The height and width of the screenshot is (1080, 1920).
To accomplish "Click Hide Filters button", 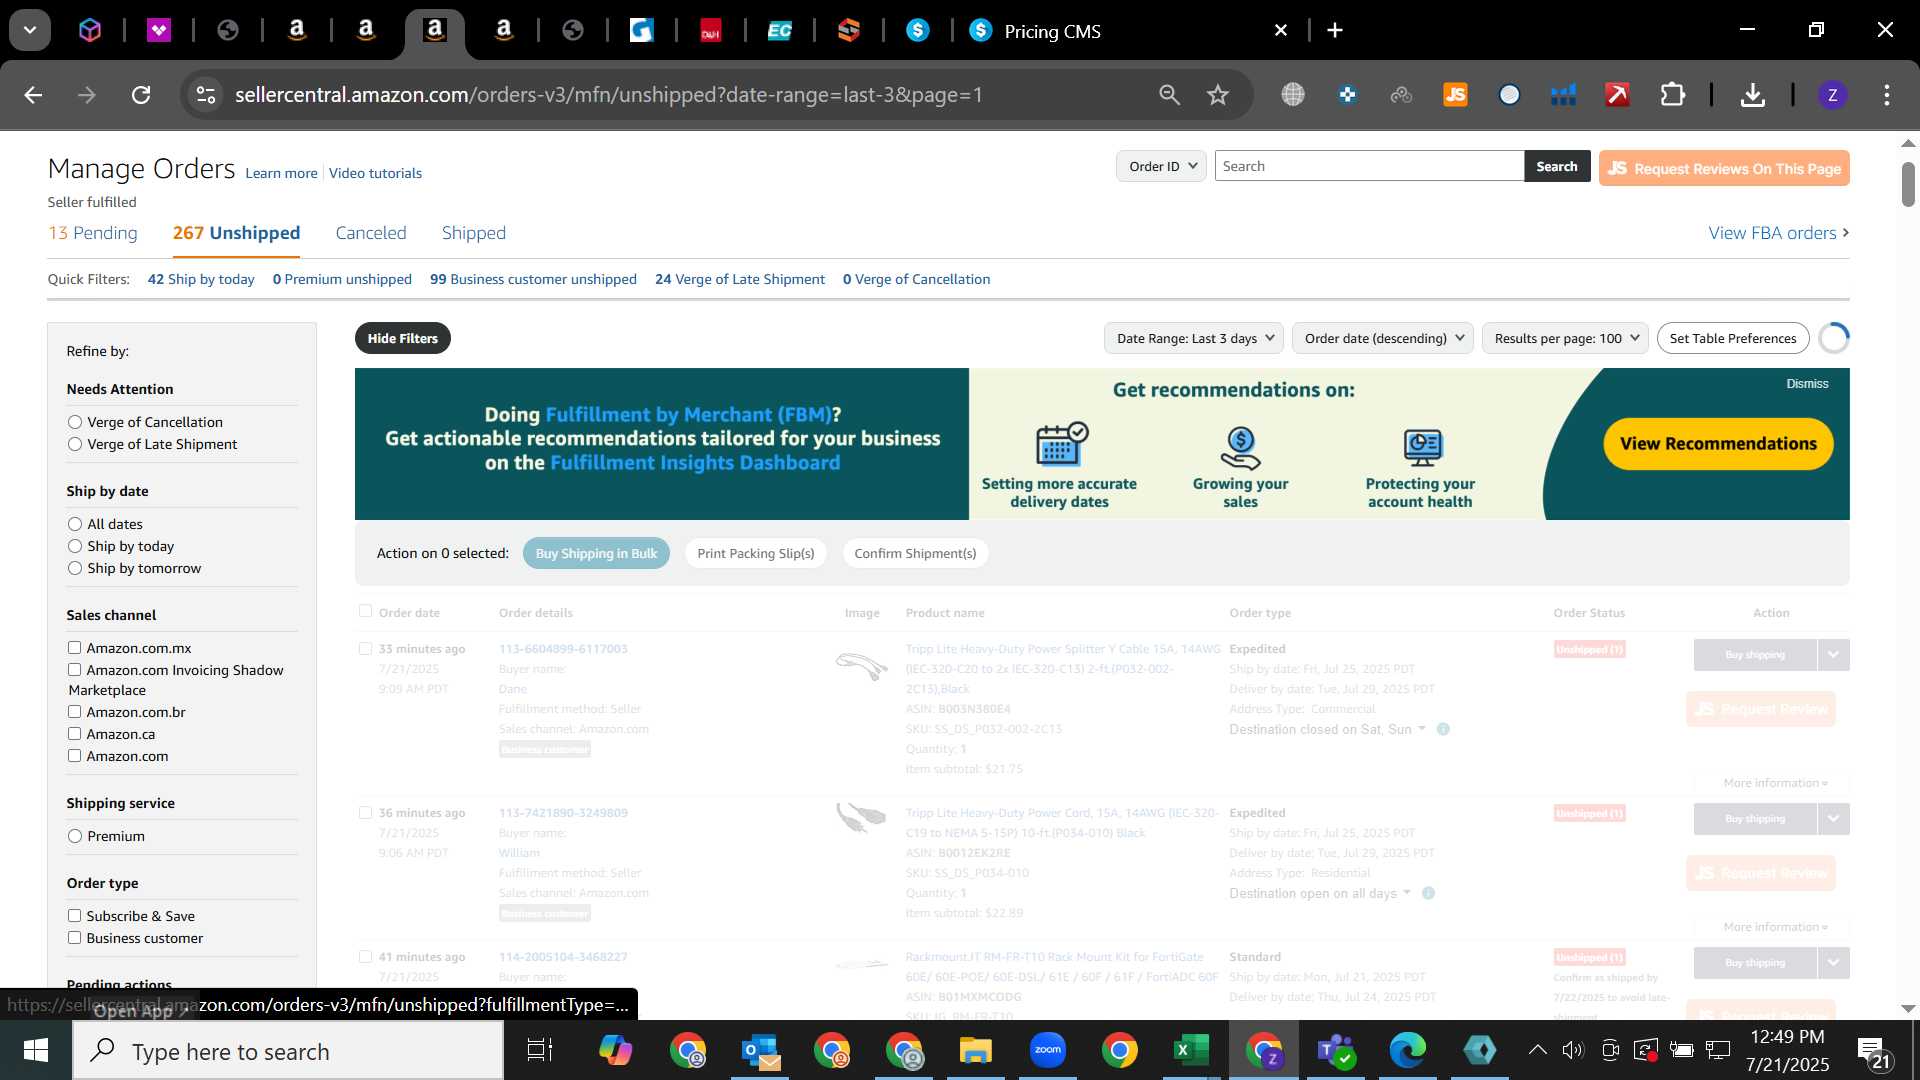I will coord(402,338).
